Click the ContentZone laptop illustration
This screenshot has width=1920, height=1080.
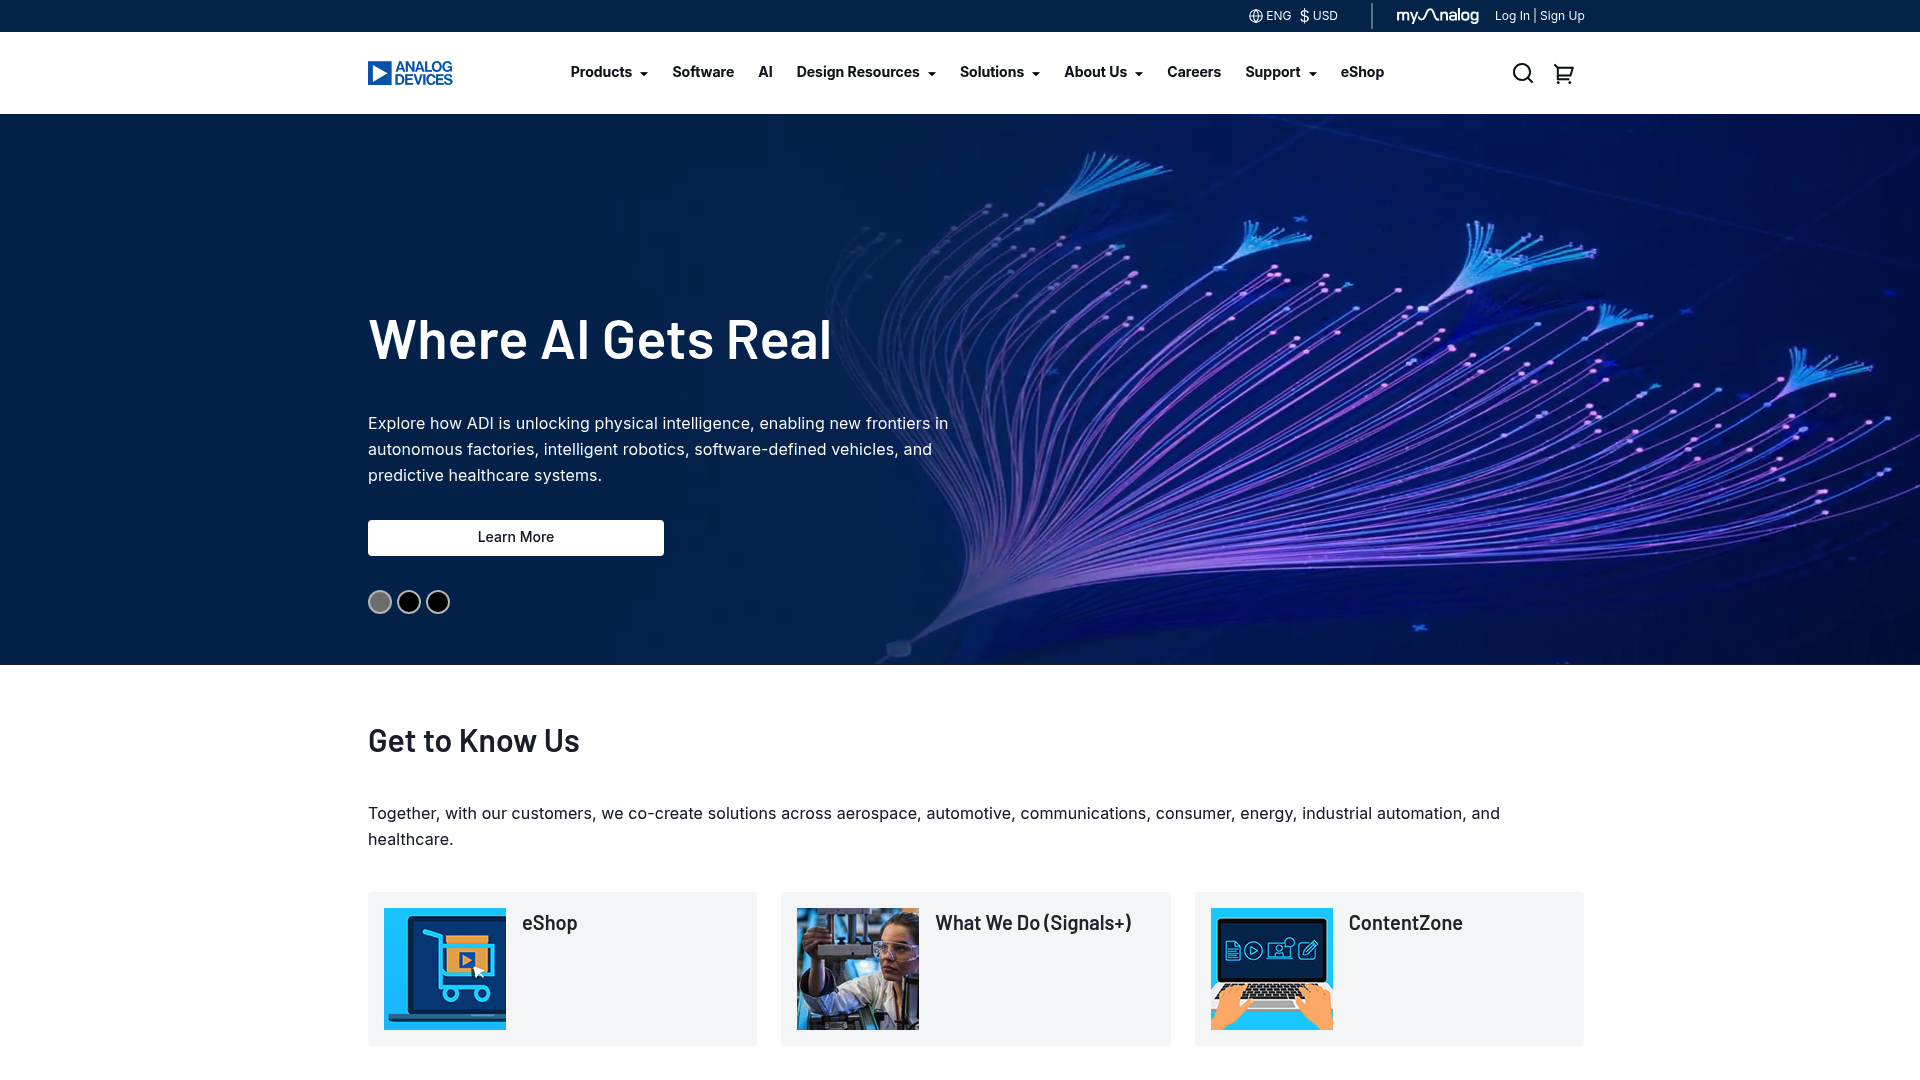pos(1271,968)
